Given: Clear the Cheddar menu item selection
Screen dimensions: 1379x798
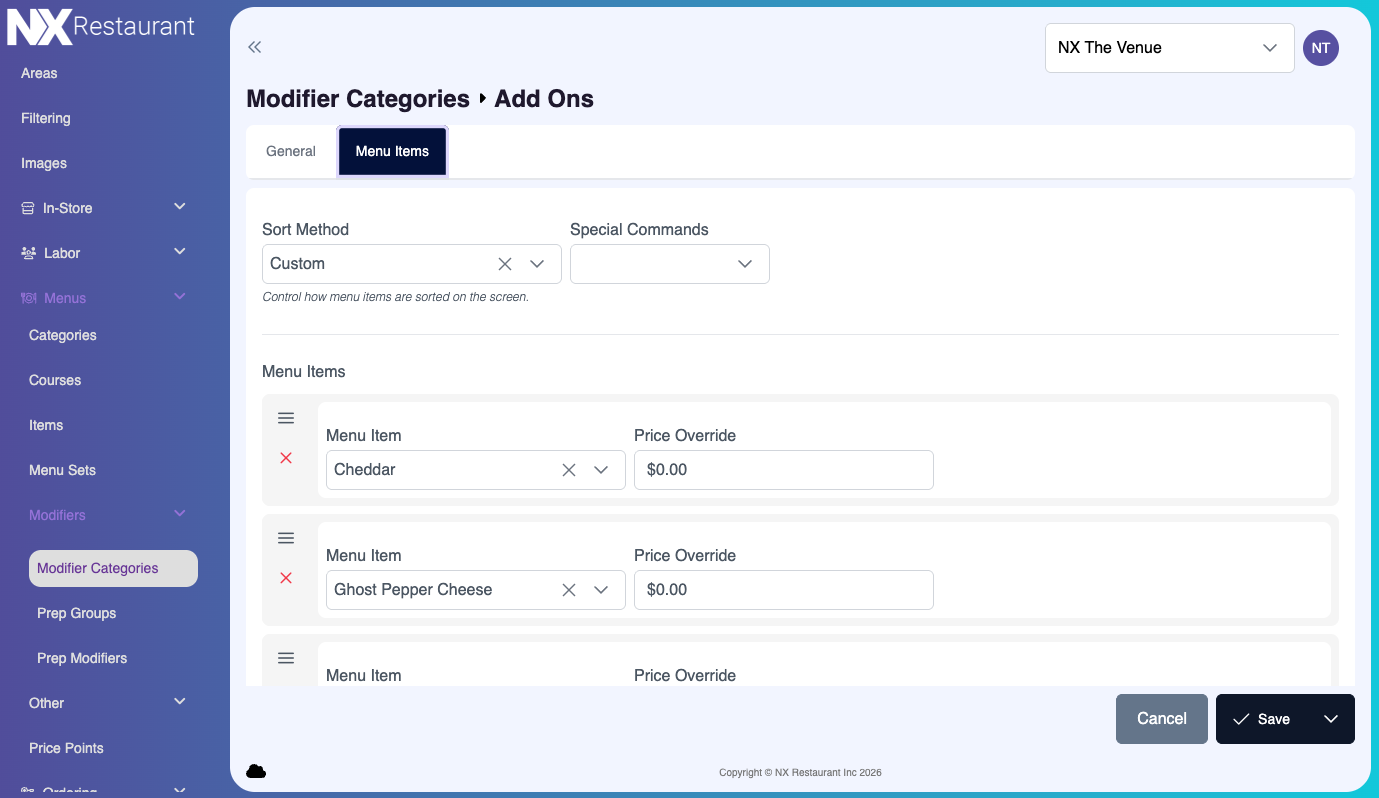Looking at the screenshot, I should pos(569,470).
